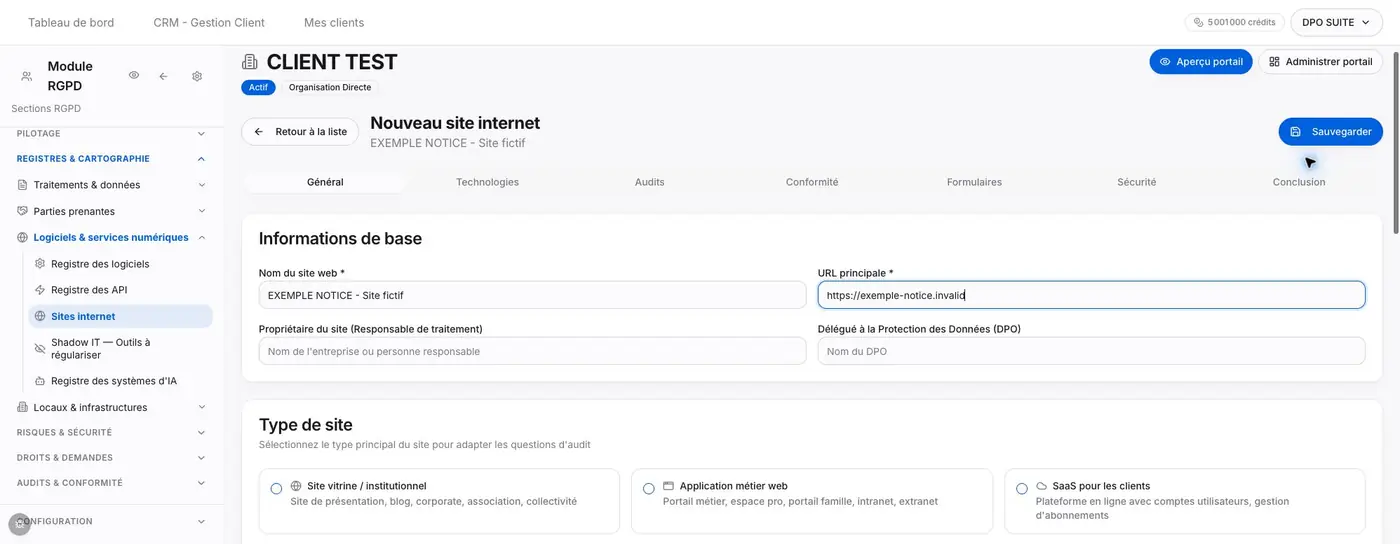
Task: Click the Registre des API lightning icon
Action: click(40, 290)
